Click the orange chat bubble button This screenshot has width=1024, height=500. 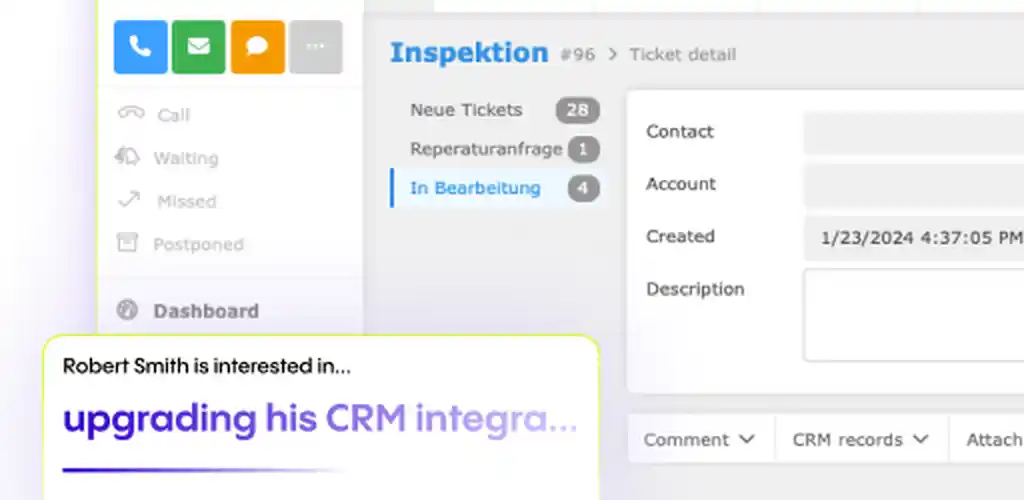[257, 47]
